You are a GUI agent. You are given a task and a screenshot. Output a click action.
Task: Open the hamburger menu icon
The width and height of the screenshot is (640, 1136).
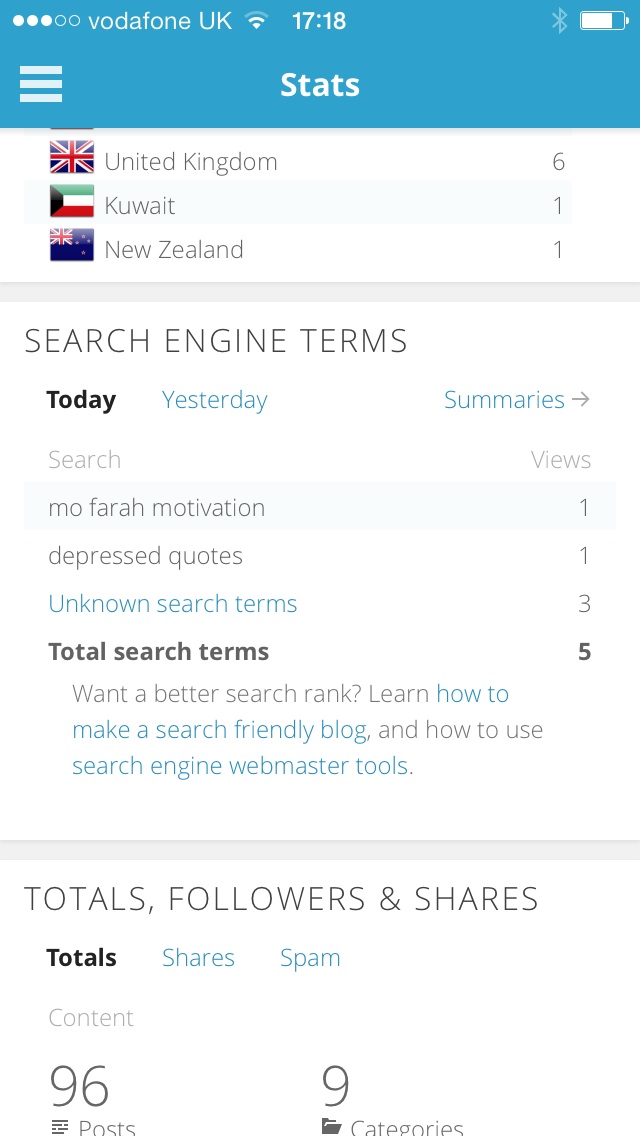coord(41,84)
